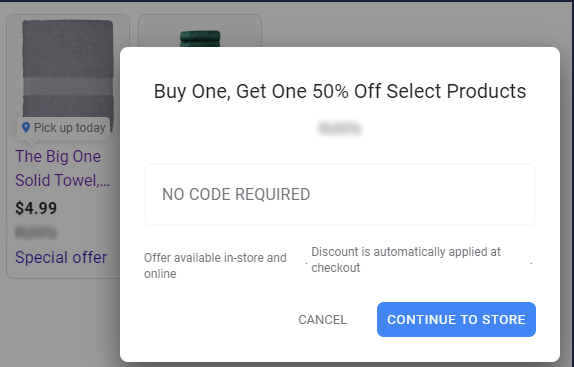Click the 'Discount is automatically applied' note

pyautogui.click(x=406, y=260)
